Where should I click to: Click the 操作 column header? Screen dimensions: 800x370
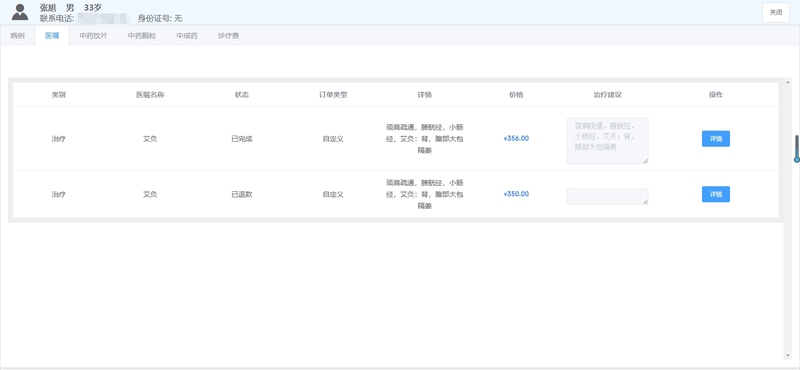716,94
